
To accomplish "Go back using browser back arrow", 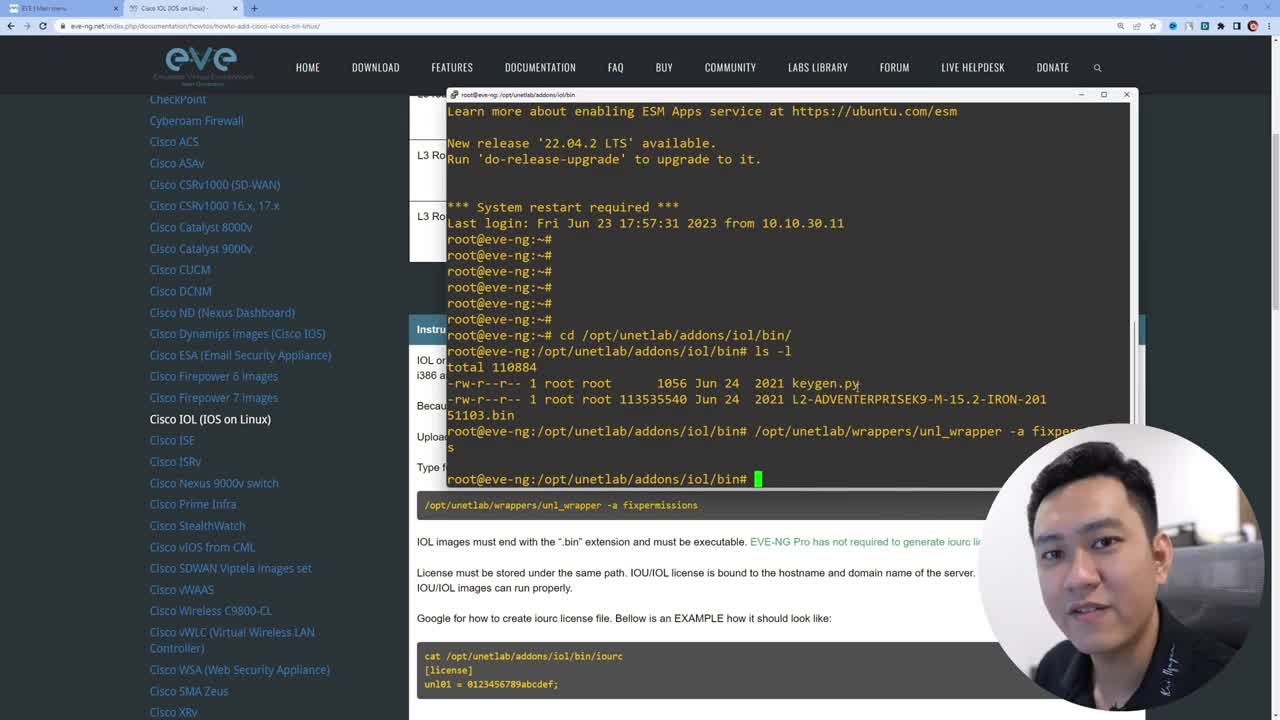I will click(x=11, y=26).
